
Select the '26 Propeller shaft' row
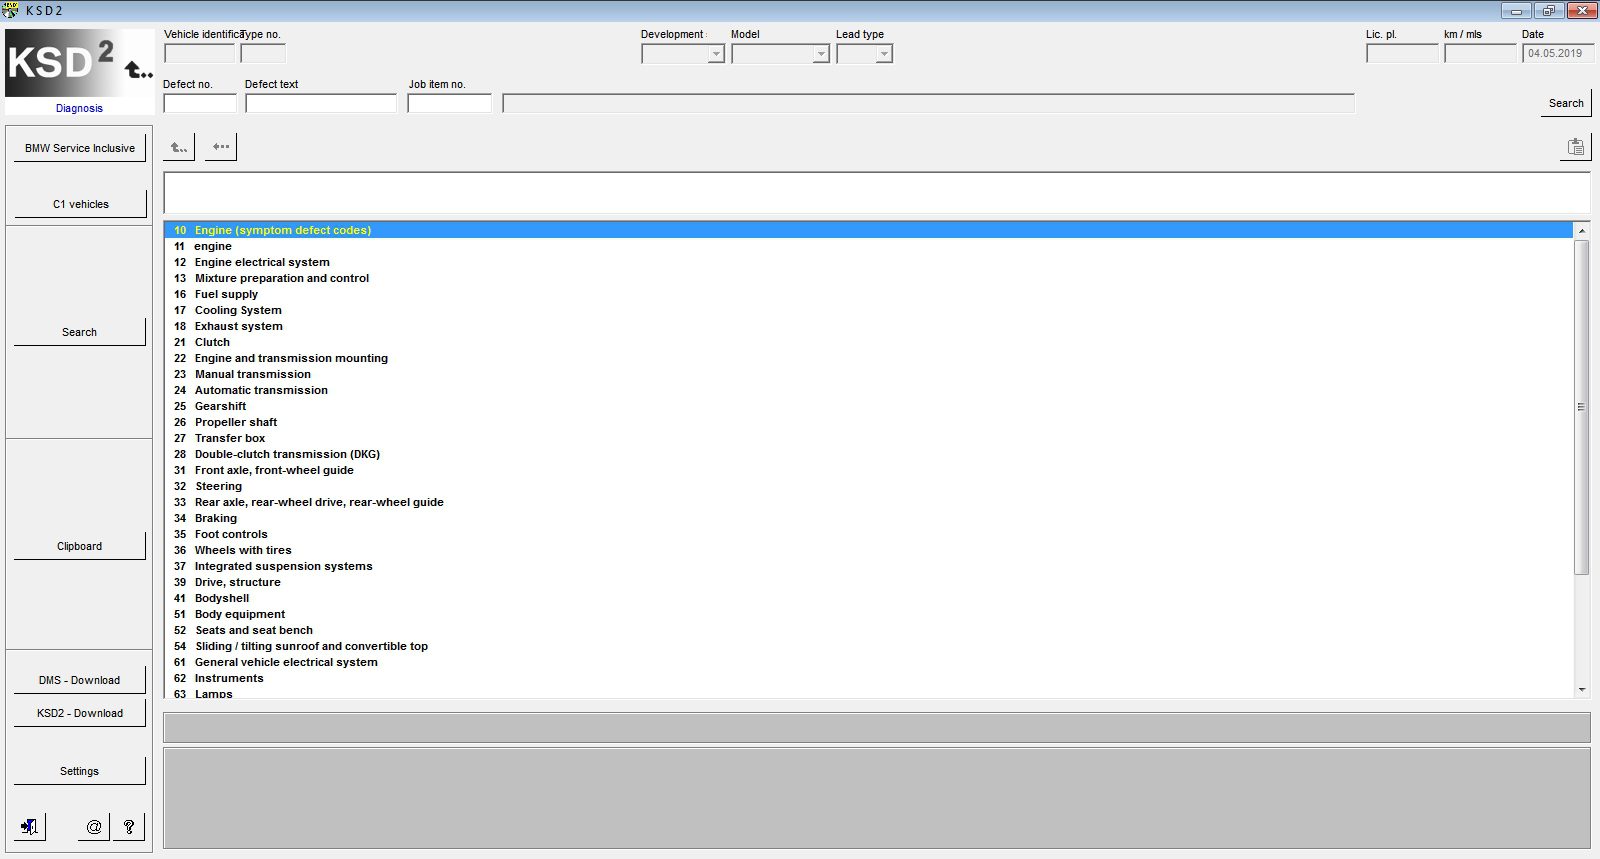pos(868,422)
